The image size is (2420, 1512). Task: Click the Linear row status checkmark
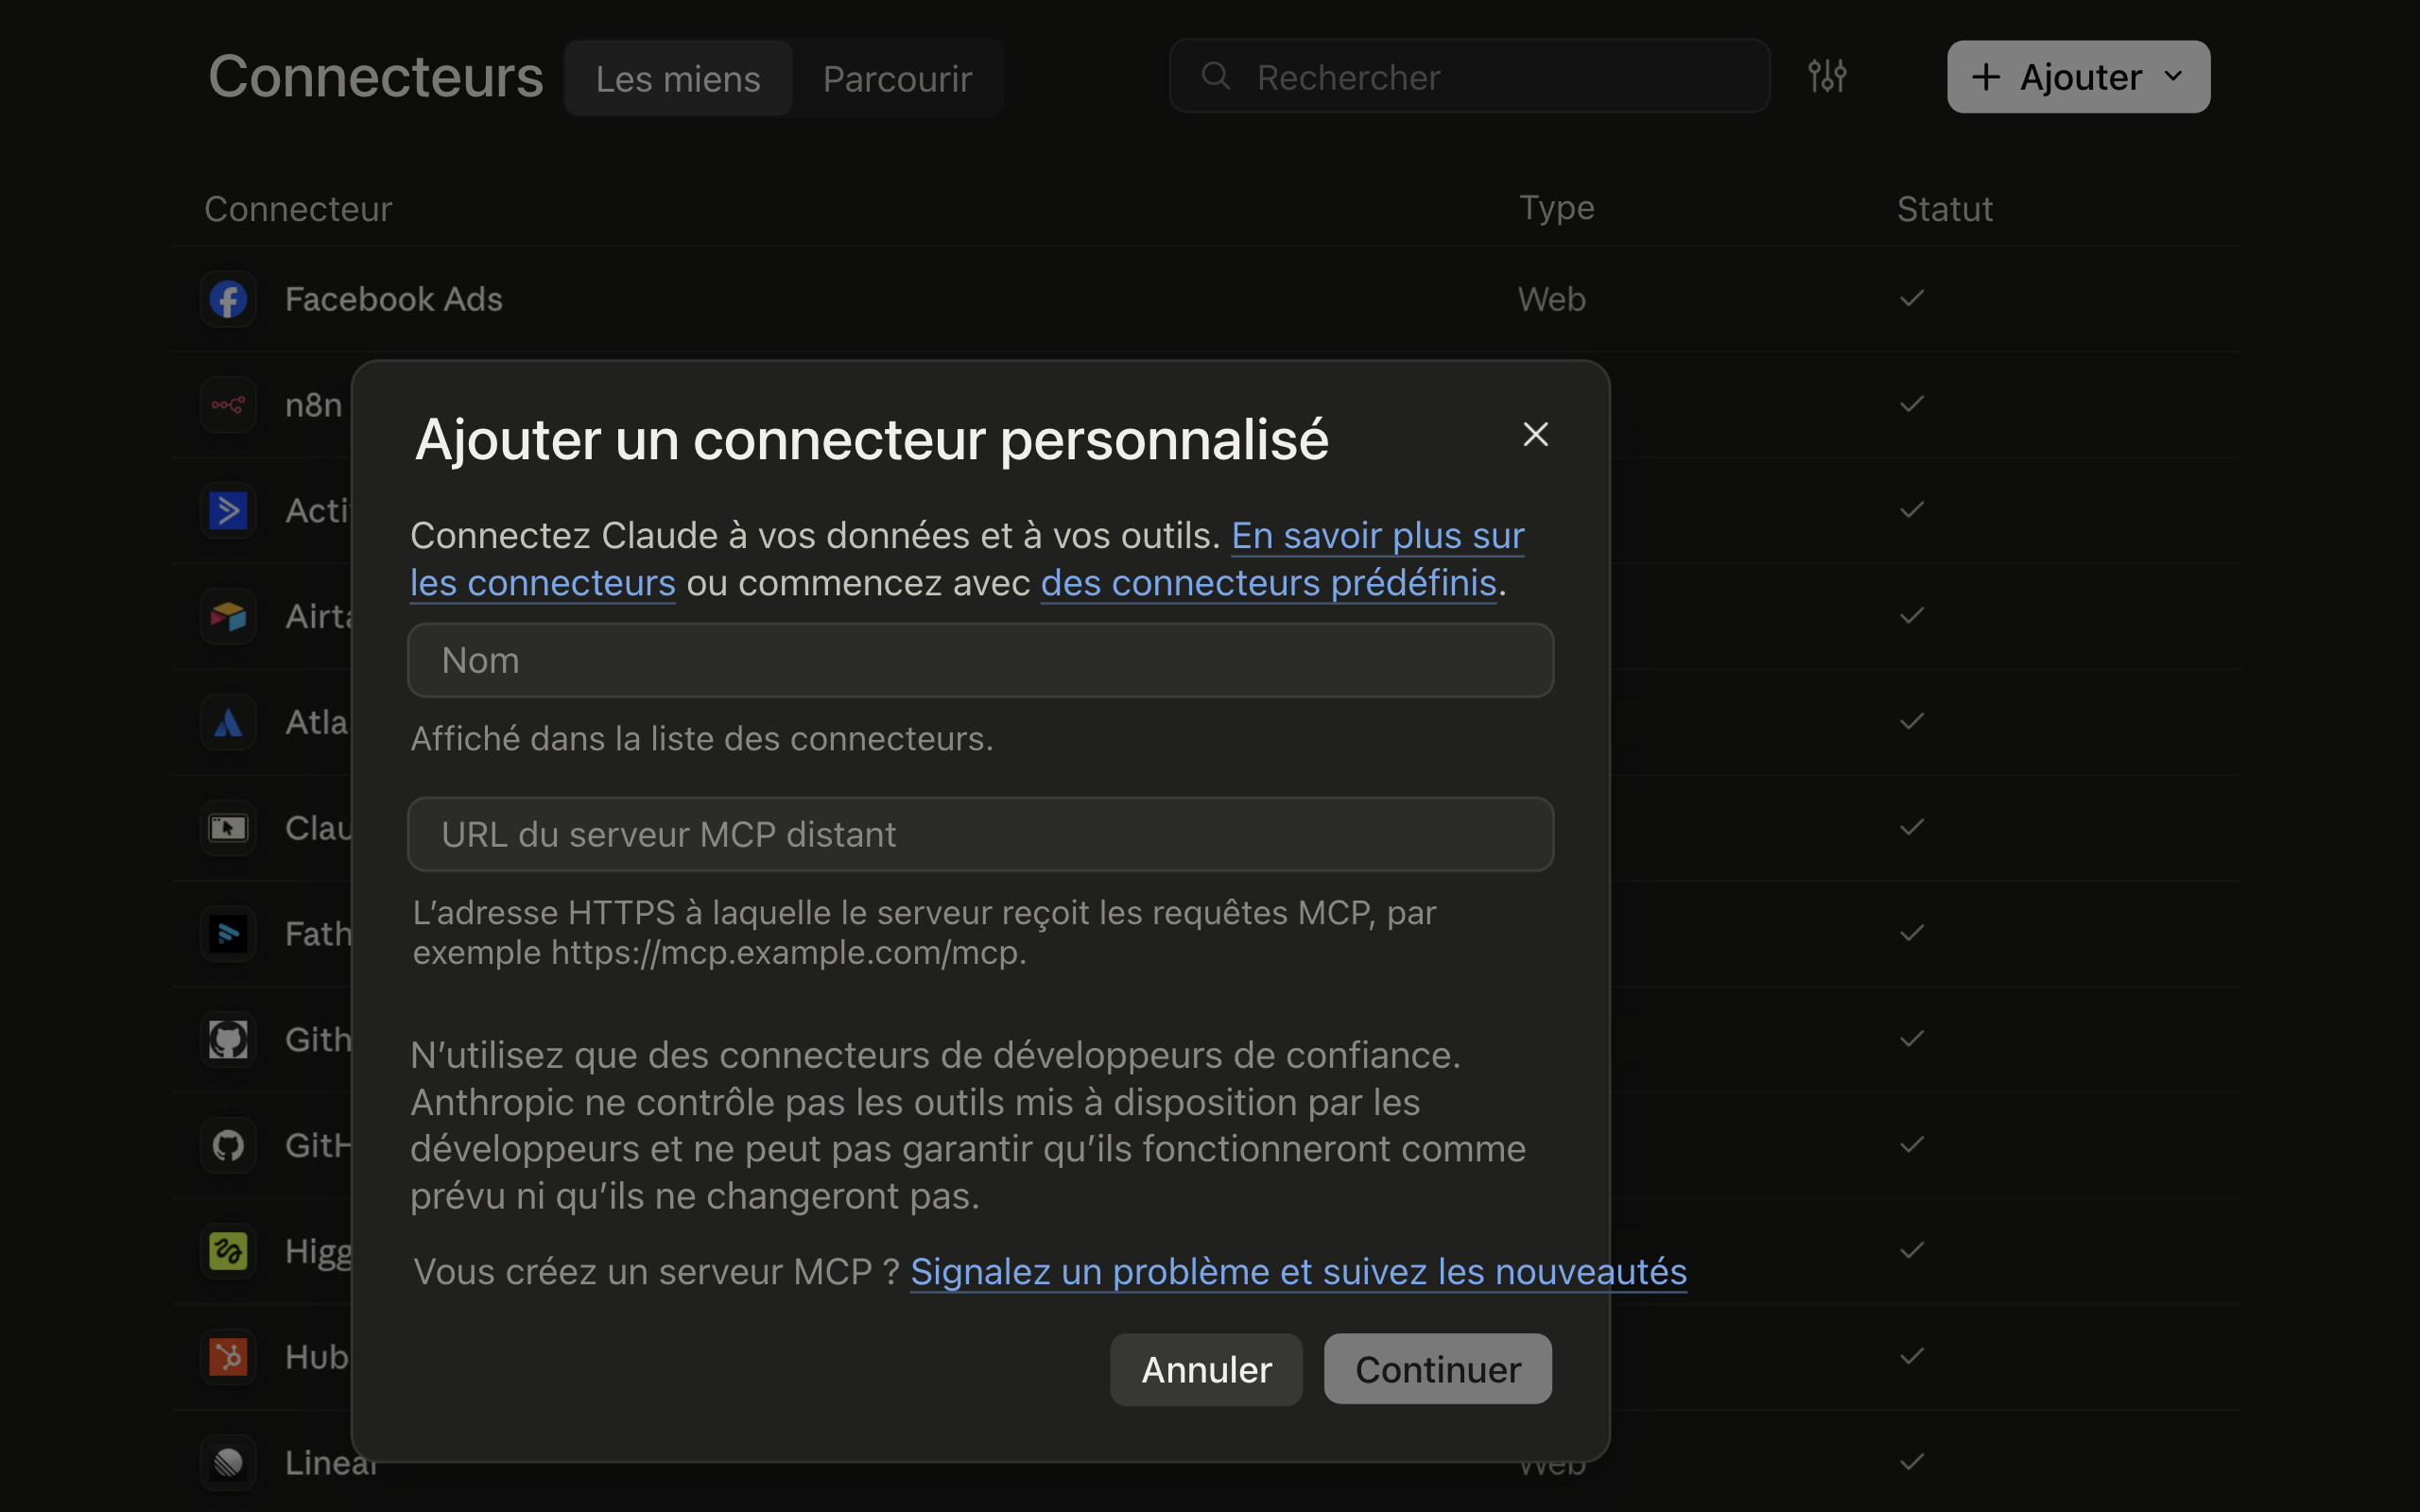(1911, 1462)
